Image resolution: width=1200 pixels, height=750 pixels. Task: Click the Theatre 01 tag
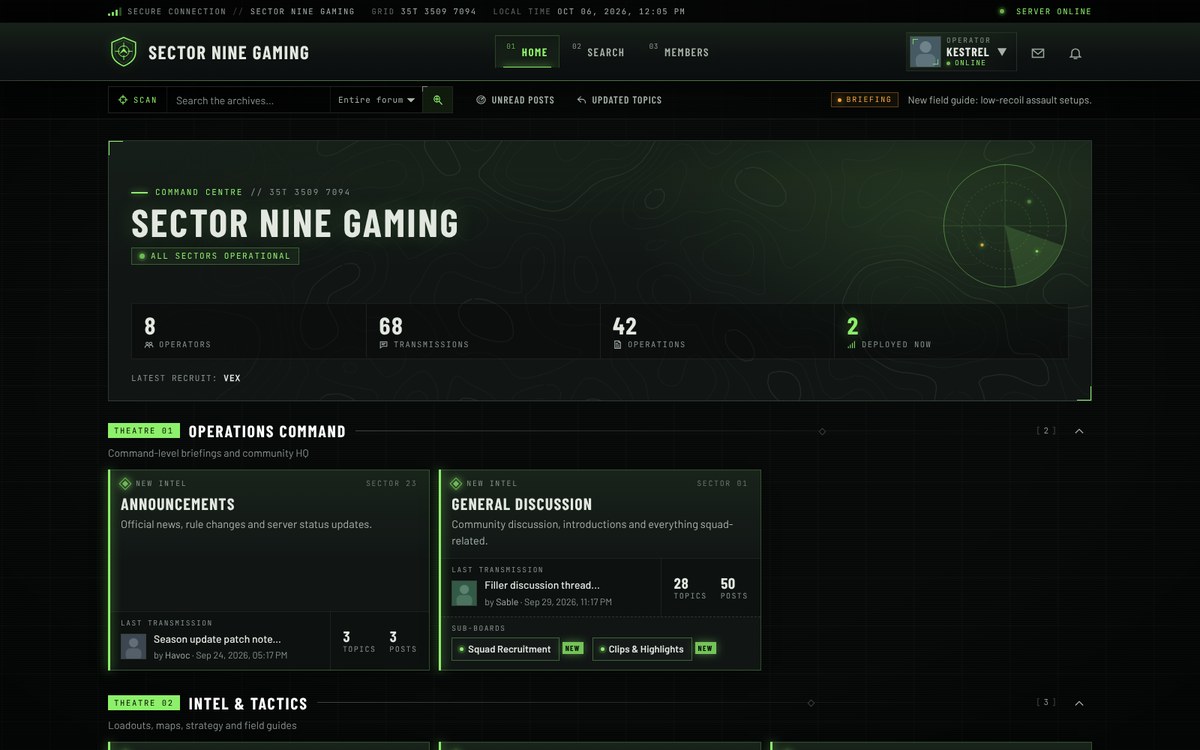click(x=144, y=431)
